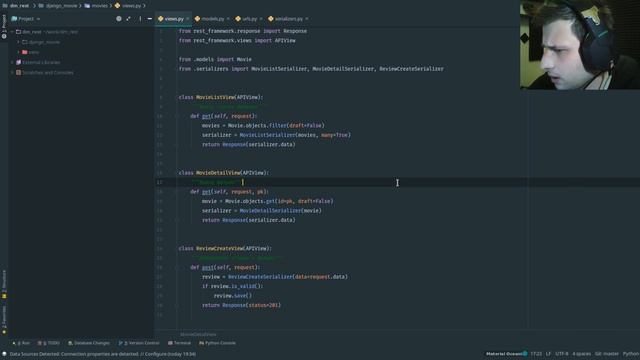Click the django_movie breadcrumb

coord(58,6)
